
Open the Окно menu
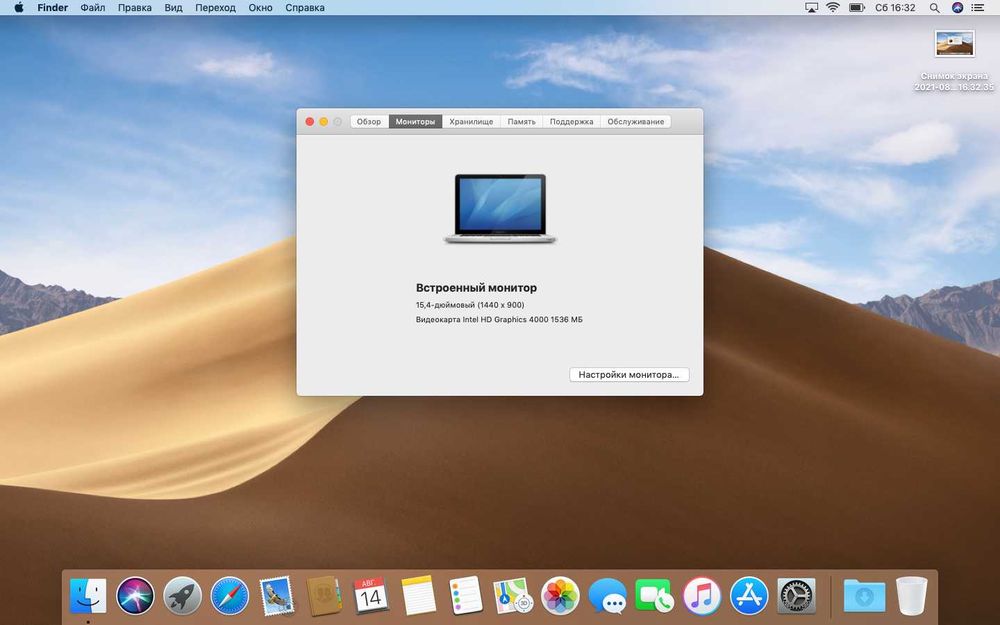click(260, 8)
